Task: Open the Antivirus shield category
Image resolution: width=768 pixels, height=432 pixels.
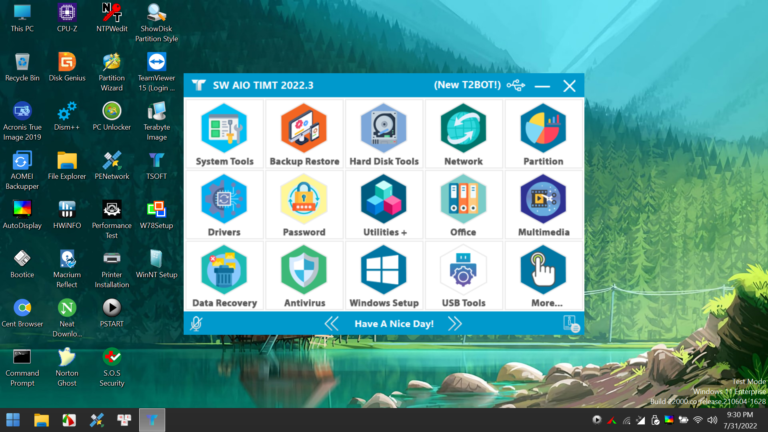Action: [x=304, y=276]
